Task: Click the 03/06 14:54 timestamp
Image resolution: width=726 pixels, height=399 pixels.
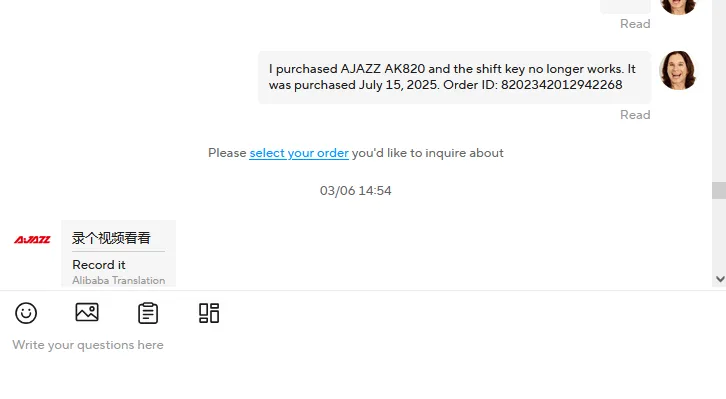Action: pyautogui.click(x=356, y=191)
